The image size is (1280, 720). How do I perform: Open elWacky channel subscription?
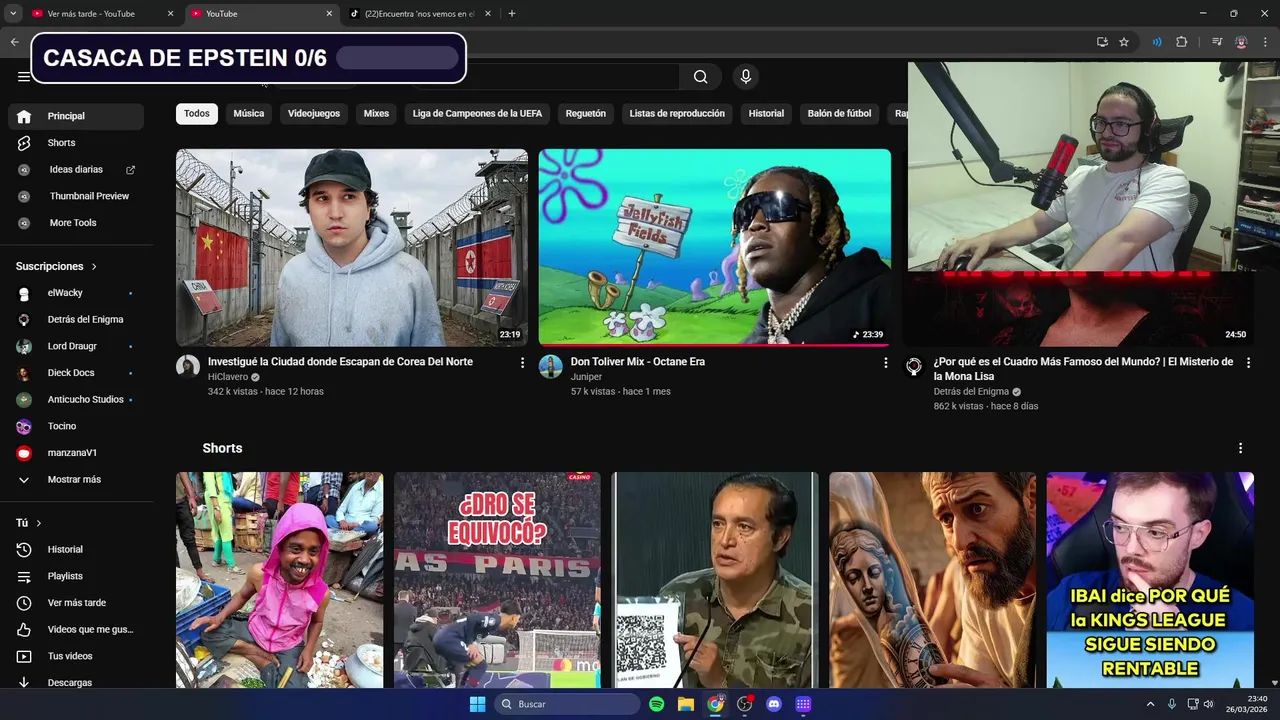pyautogui.click(x=76, y=293)
